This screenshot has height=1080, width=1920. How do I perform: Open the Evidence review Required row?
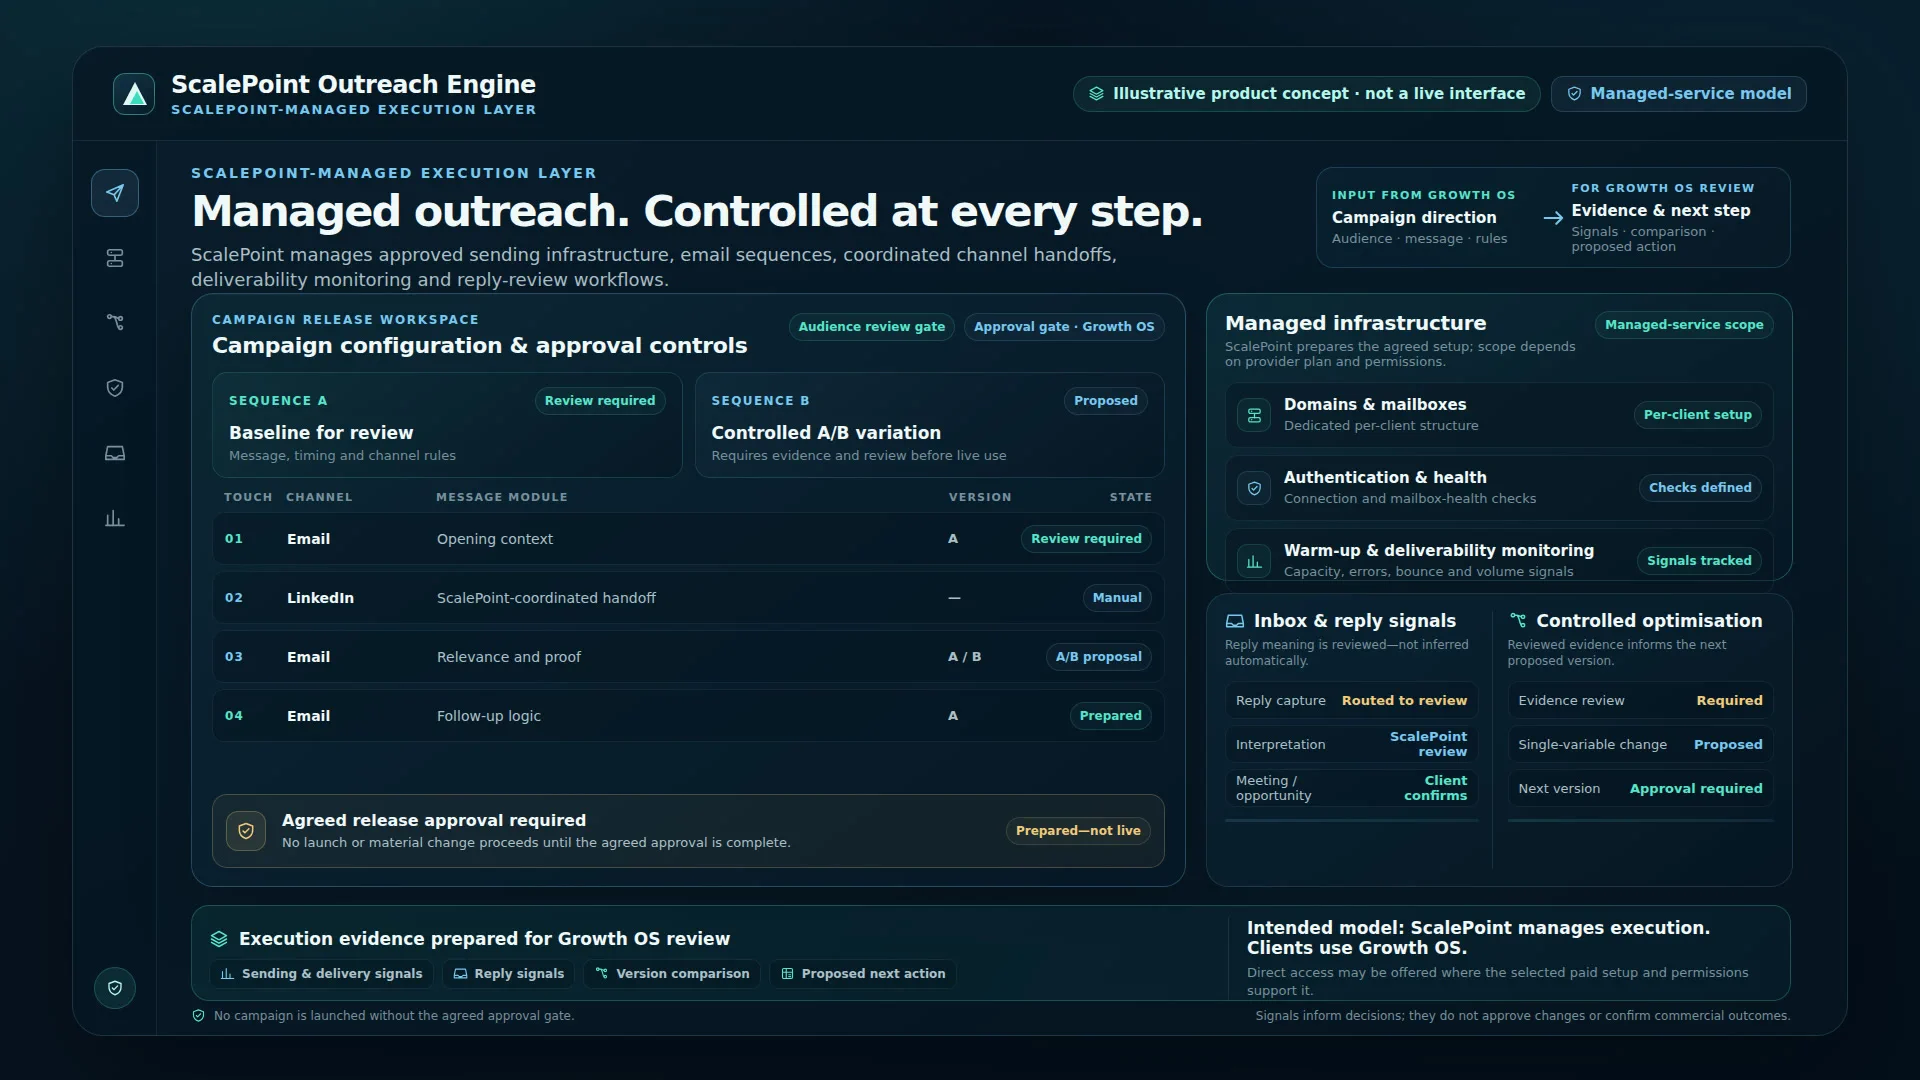[1640, 701]
